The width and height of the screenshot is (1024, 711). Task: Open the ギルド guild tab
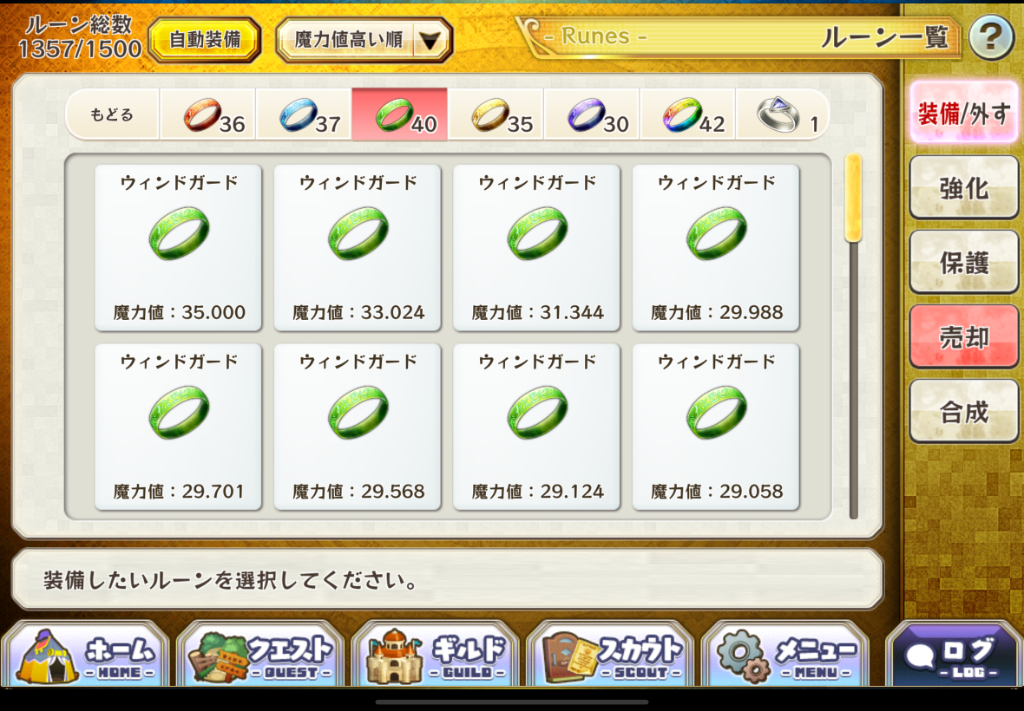pos(436,655)
